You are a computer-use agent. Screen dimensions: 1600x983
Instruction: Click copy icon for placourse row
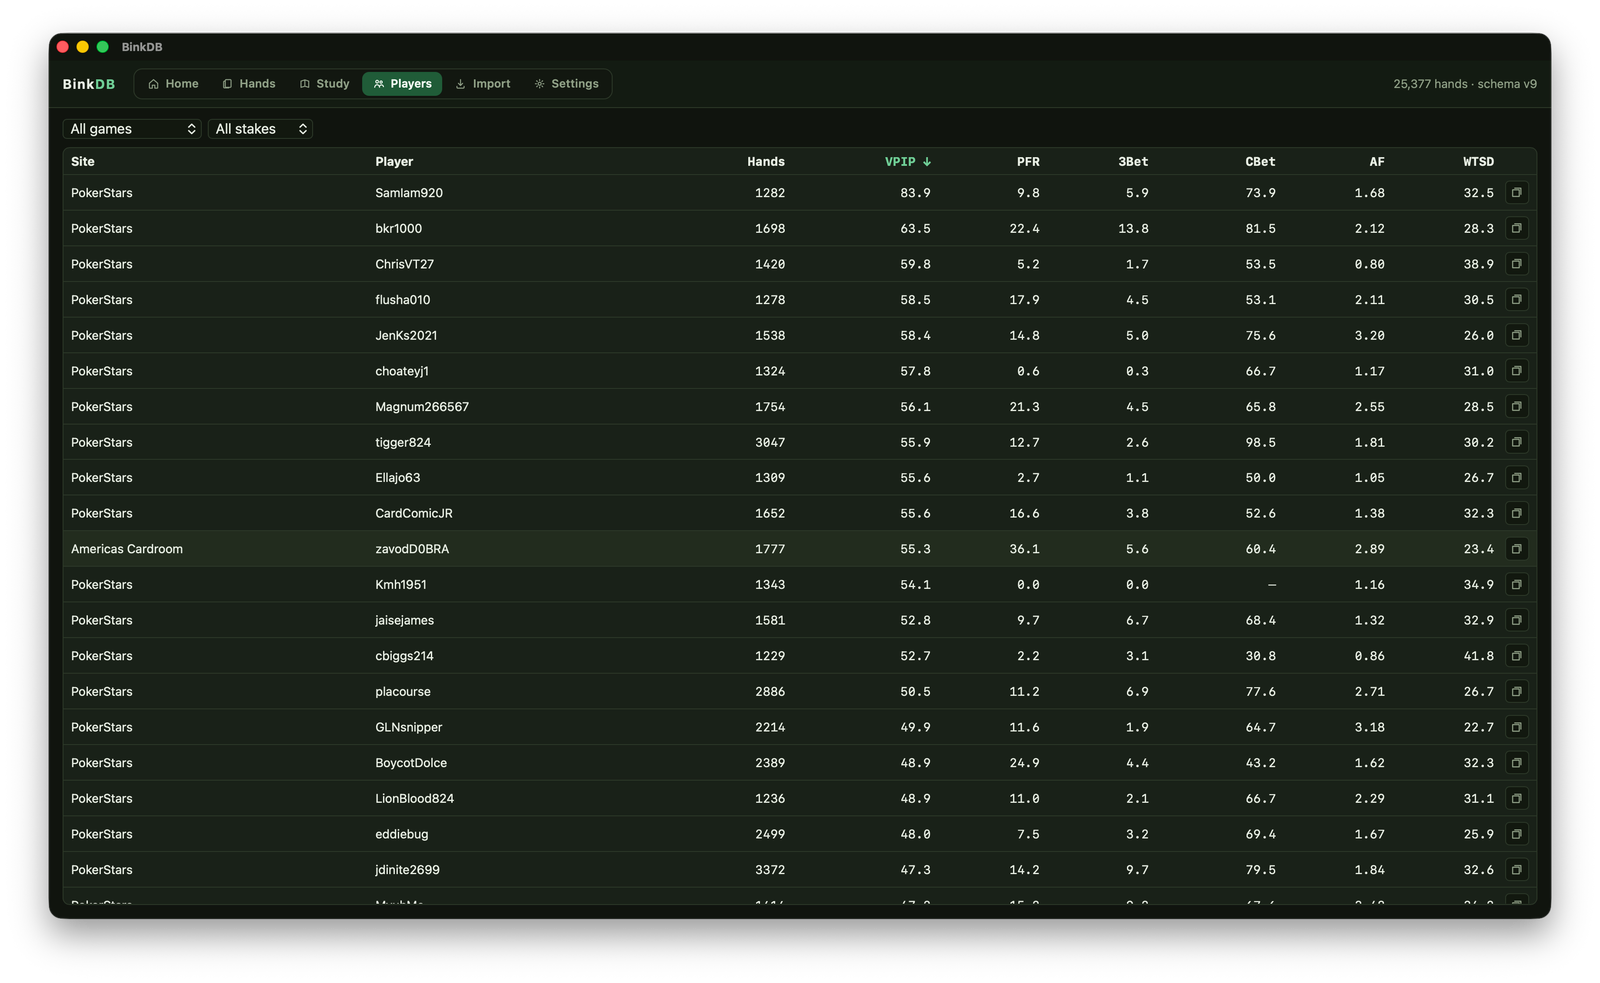tap(1516, 691)
